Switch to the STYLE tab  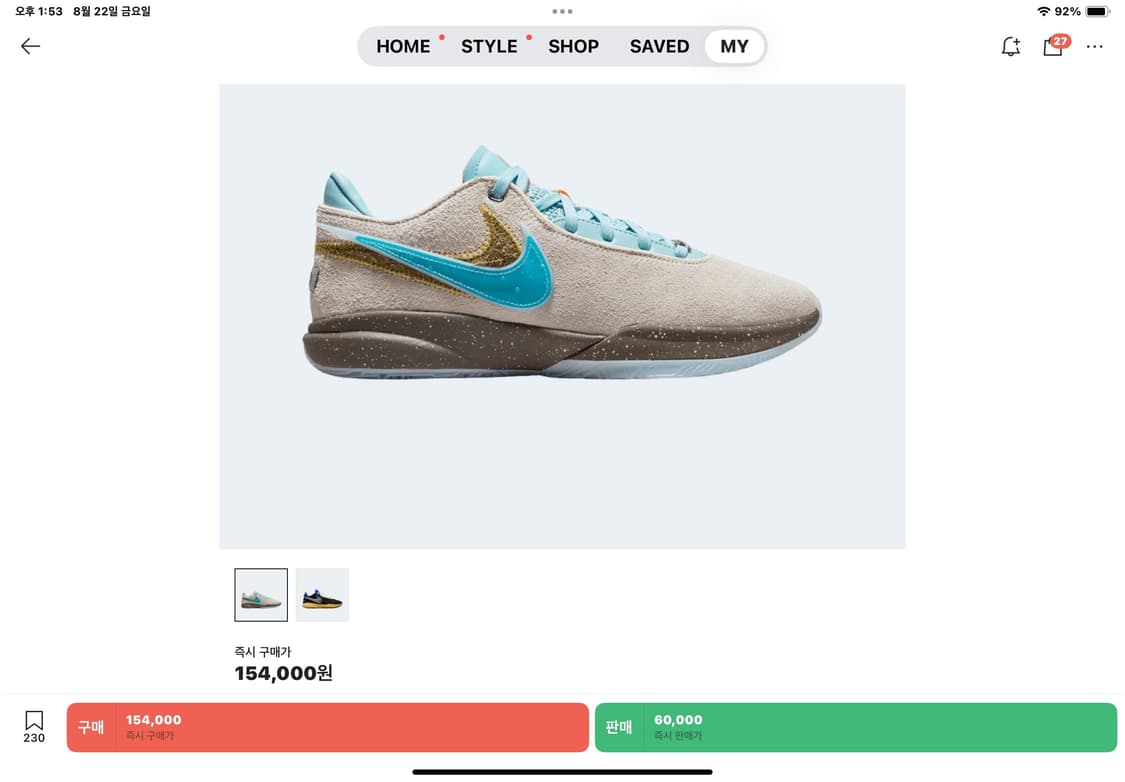pyautogui.click(x=489, y=47)
